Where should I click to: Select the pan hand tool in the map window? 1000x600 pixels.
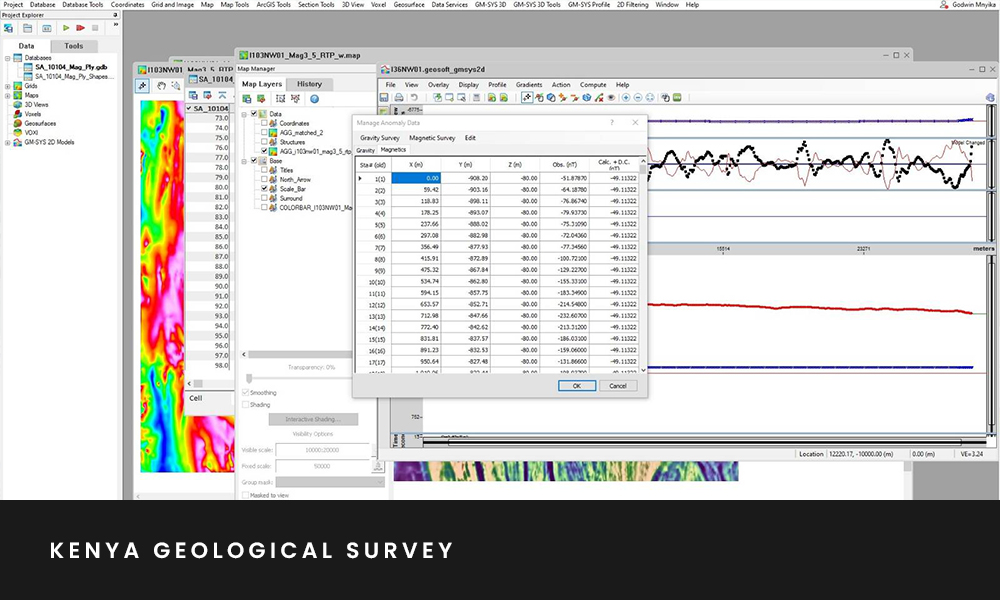click(x=161, y=86)
